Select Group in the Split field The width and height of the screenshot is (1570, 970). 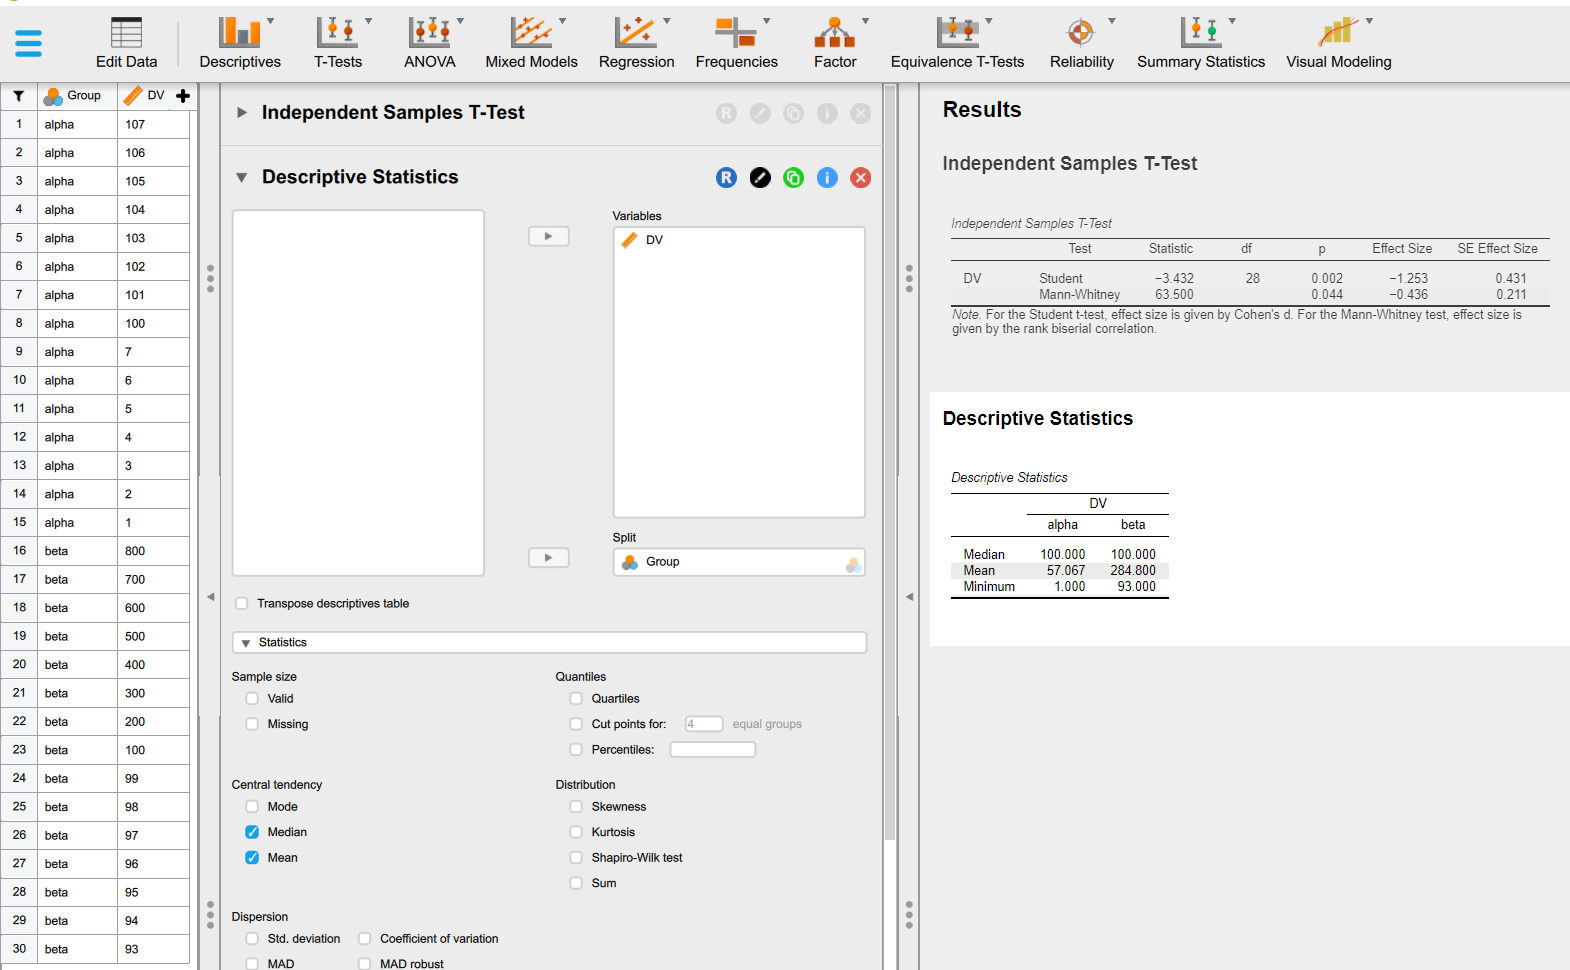click(x=739, y=562)
